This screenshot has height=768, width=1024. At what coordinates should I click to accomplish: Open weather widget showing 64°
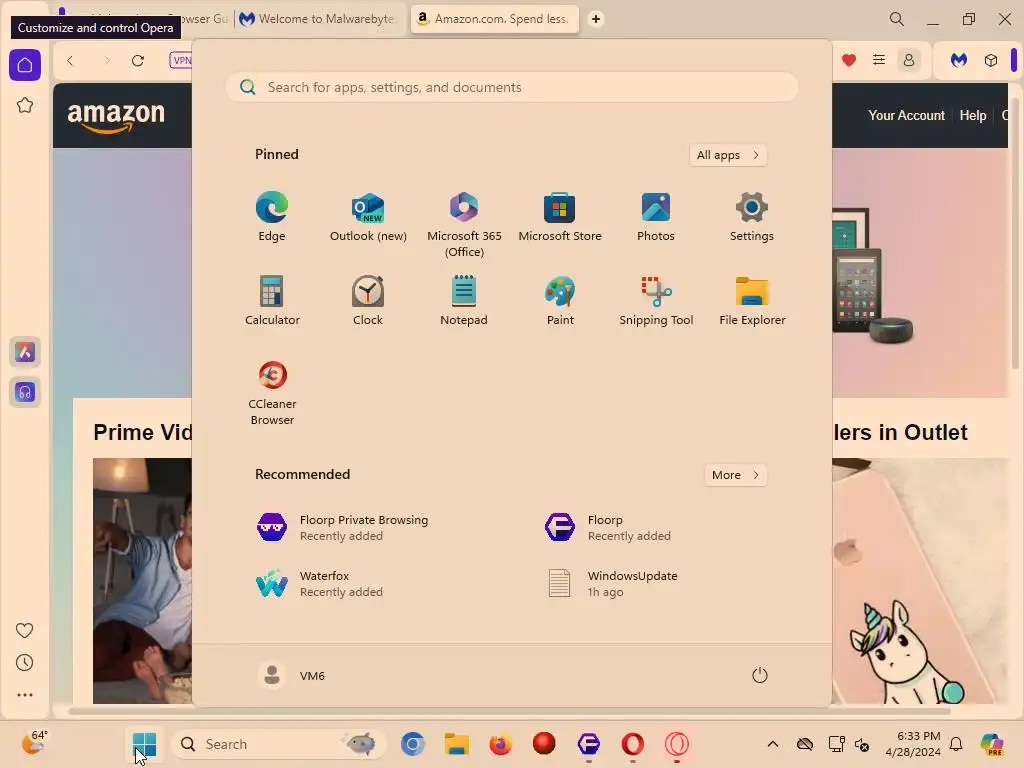tap(35, 743)
